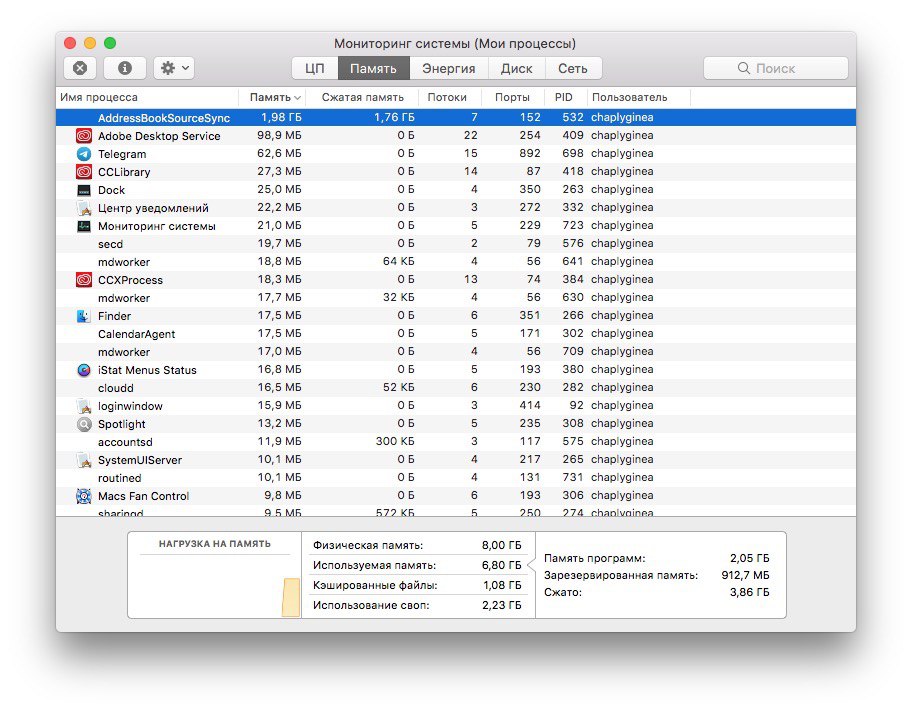The height and width of the screenshot is (712, 912).
Task: Click the Физическая память 8,00 ГБ entry
Action: [417, 546]
